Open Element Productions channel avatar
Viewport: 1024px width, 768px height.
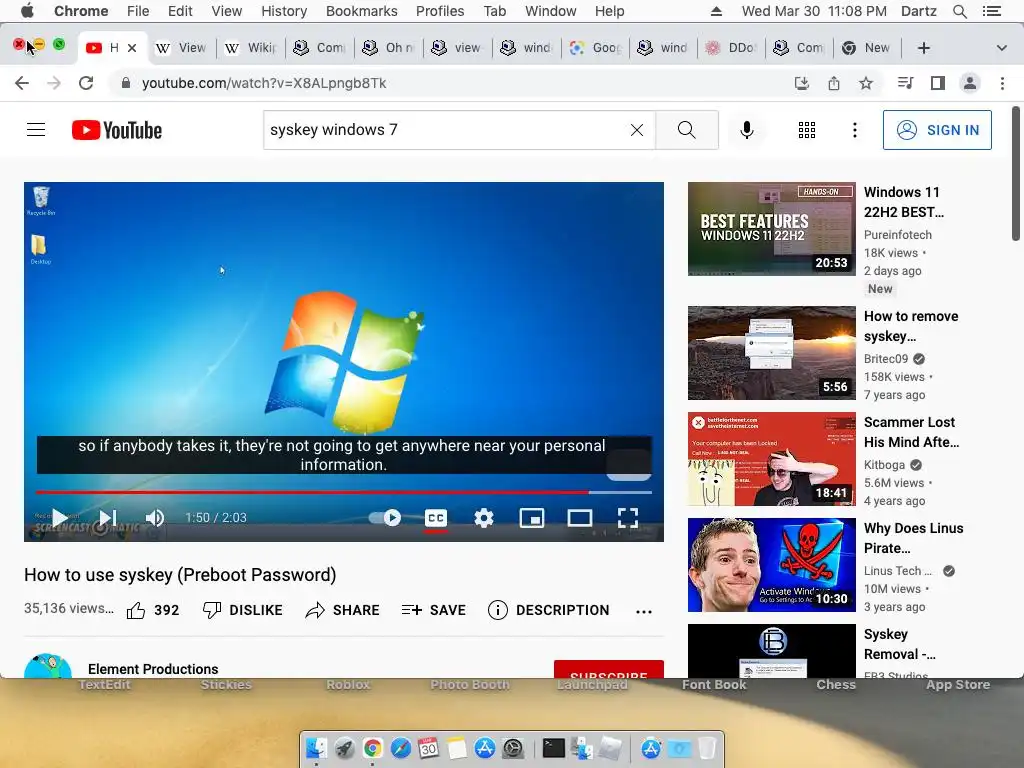[48, 666]
